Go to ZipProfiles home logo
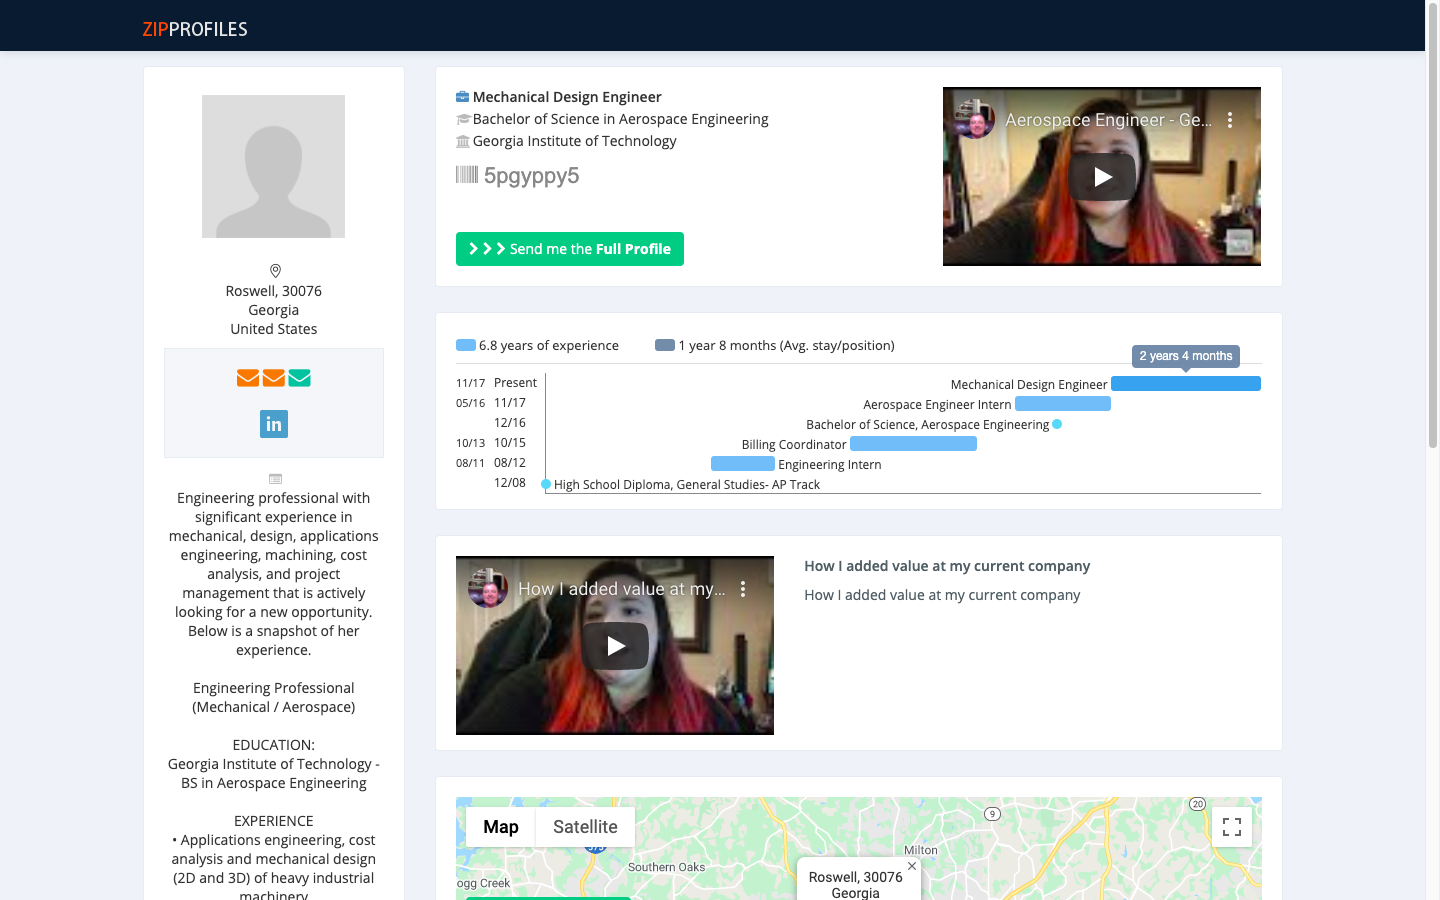The image size is (1440, 900). point(195,29)
